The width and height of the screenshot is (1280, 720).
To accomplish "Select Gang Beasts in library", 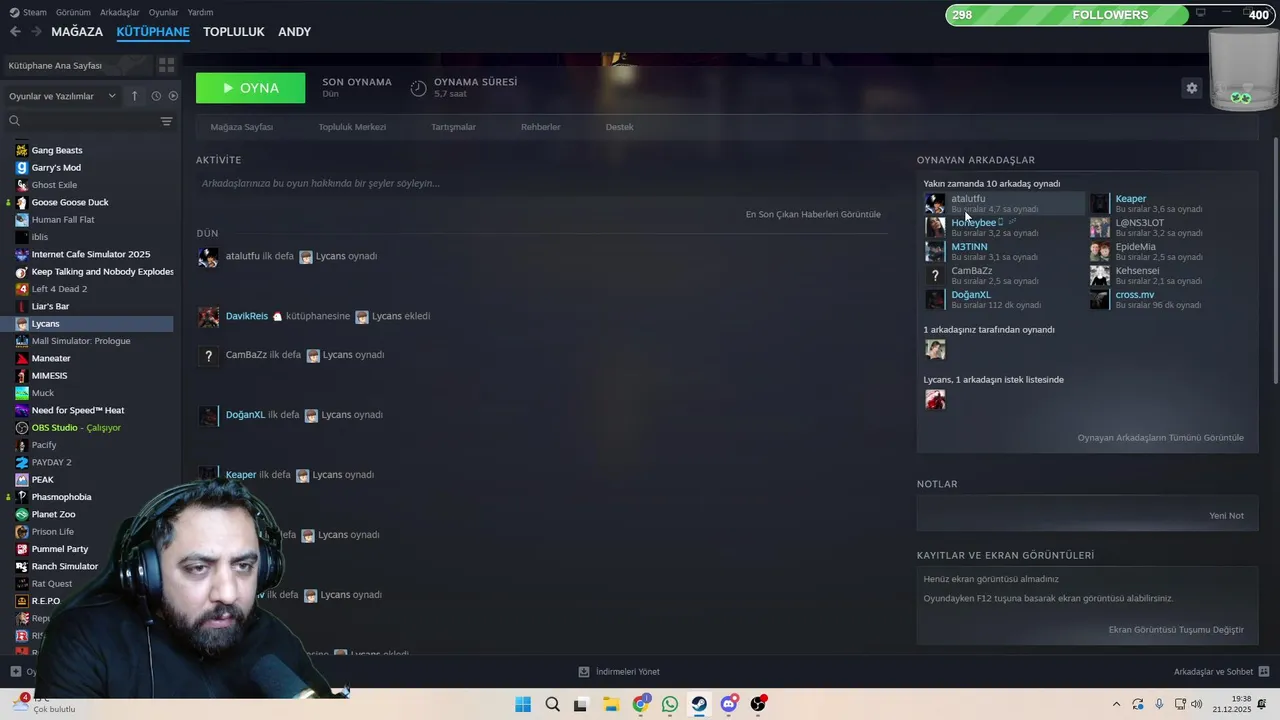I will [57, 150].
